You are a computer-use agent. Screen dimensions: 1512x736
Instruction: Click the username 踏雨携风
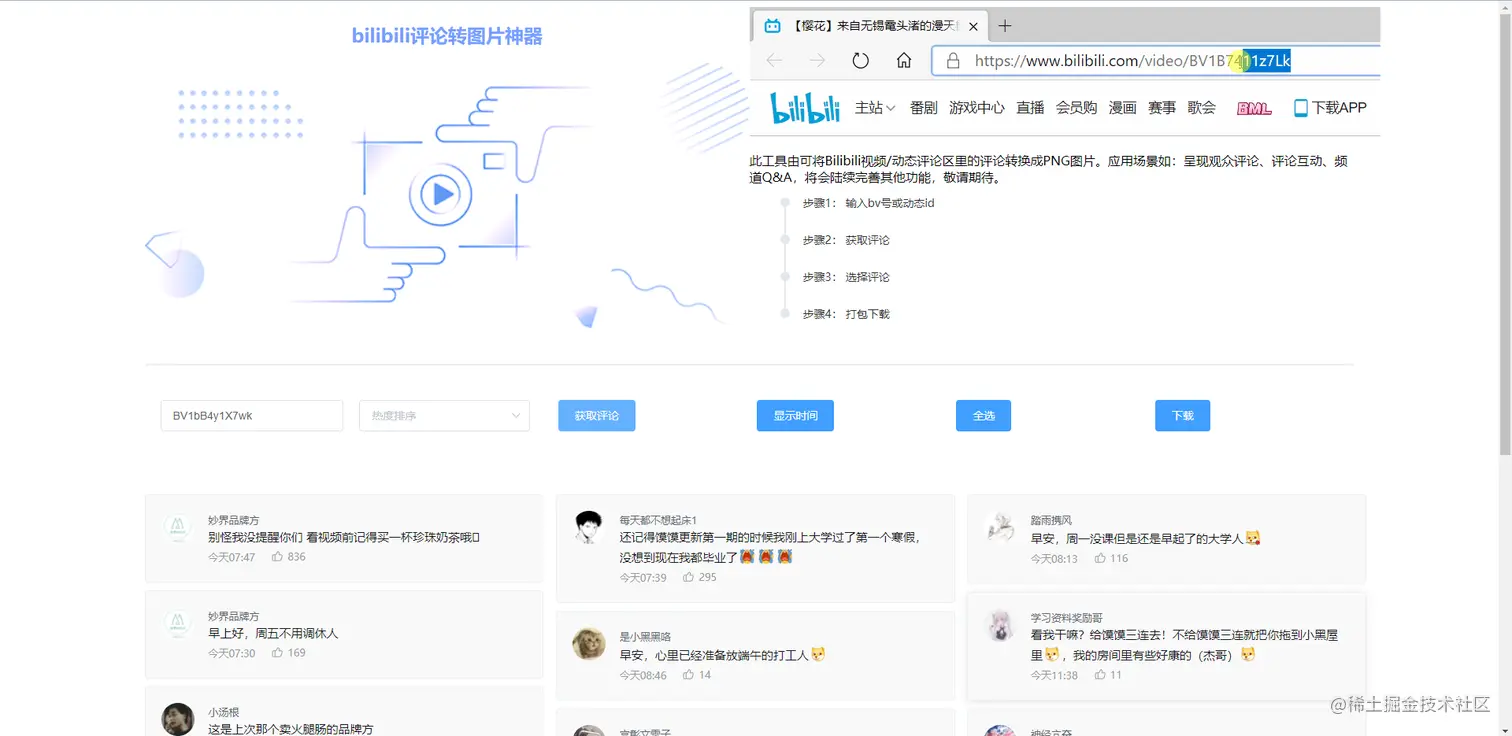1051,520
